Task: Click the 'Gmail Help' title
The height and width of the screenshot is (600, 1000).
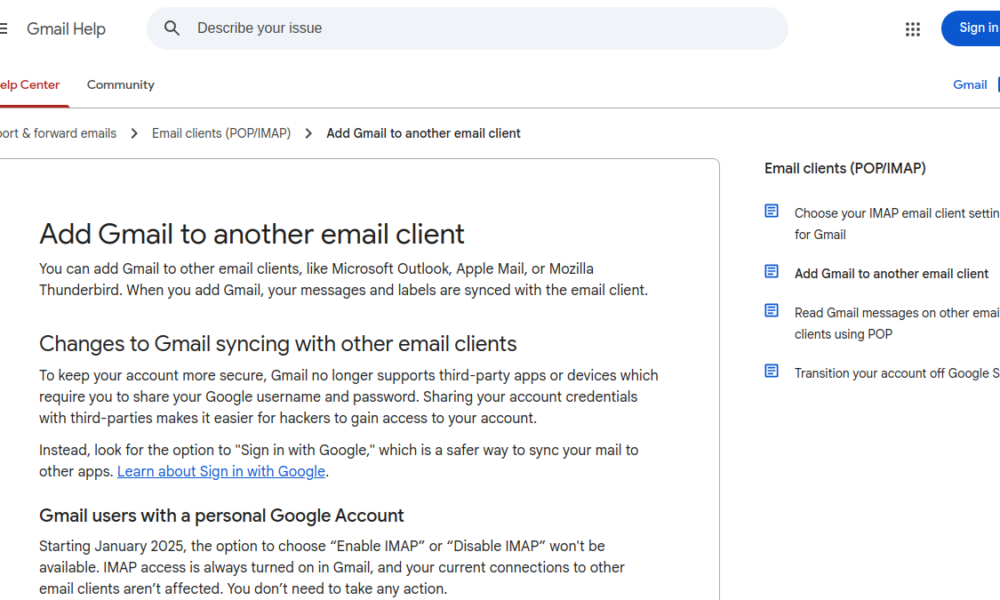Action: point(66,29)
